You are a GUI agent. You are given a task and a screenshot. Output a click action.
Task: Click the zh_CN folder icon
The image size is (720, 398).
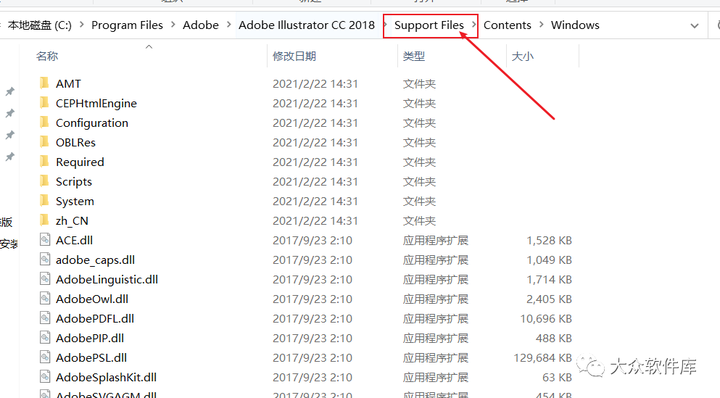coord(45,220)
